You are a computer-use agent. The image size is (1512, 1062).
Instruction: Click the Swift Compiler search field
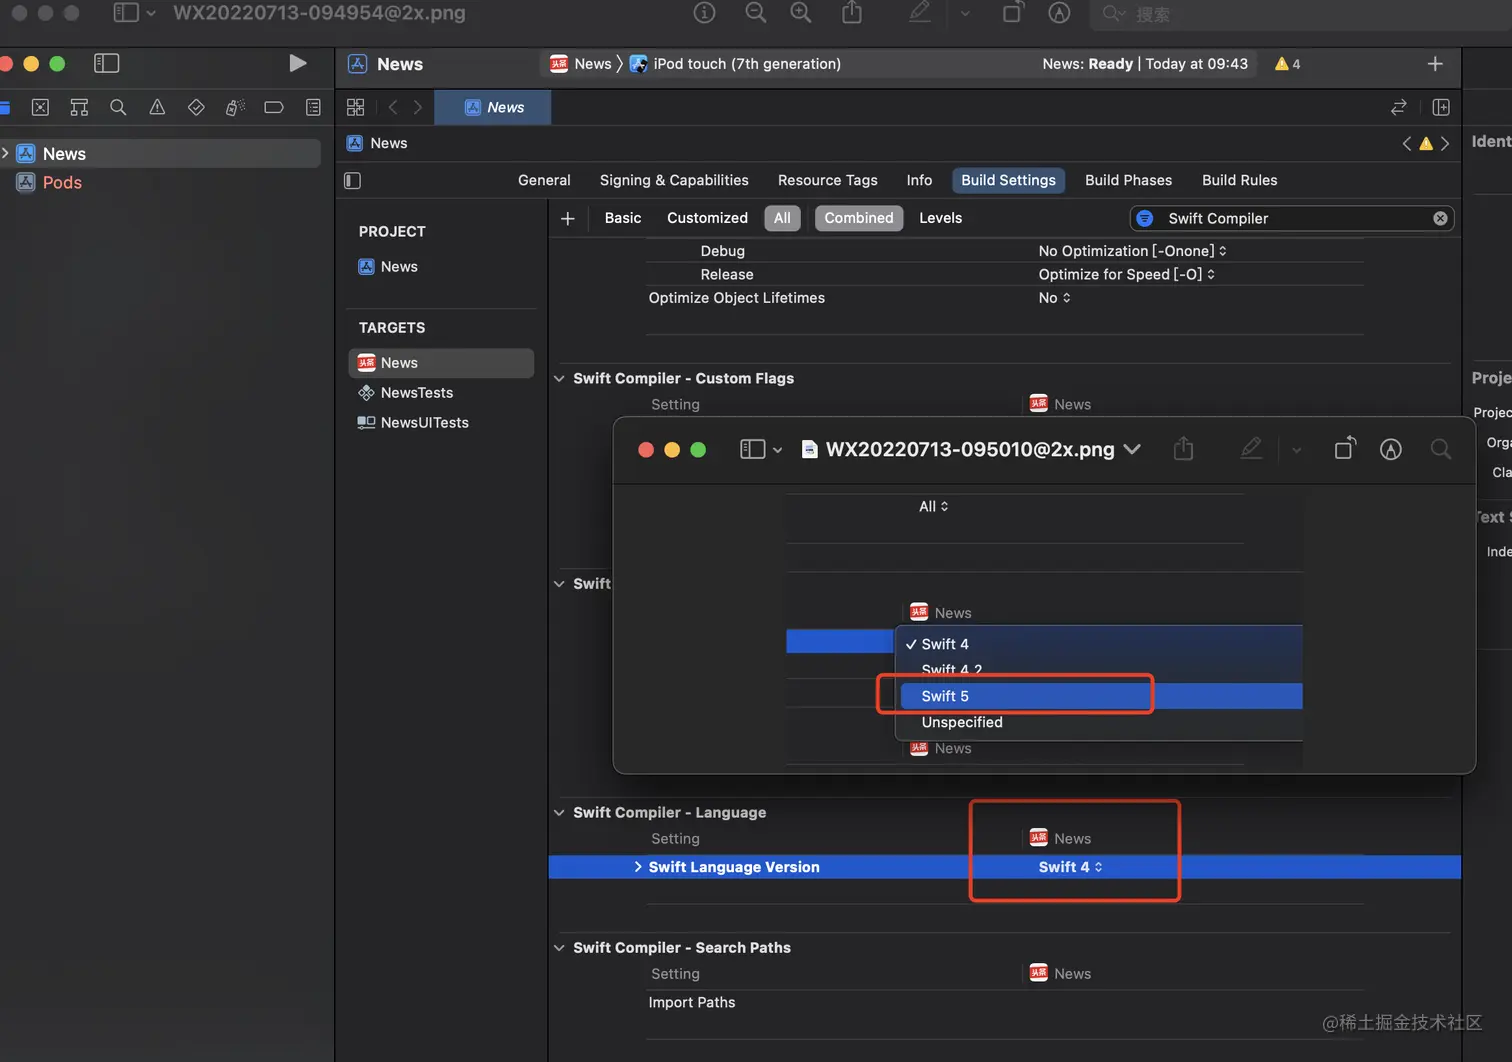click(1292, 218)
